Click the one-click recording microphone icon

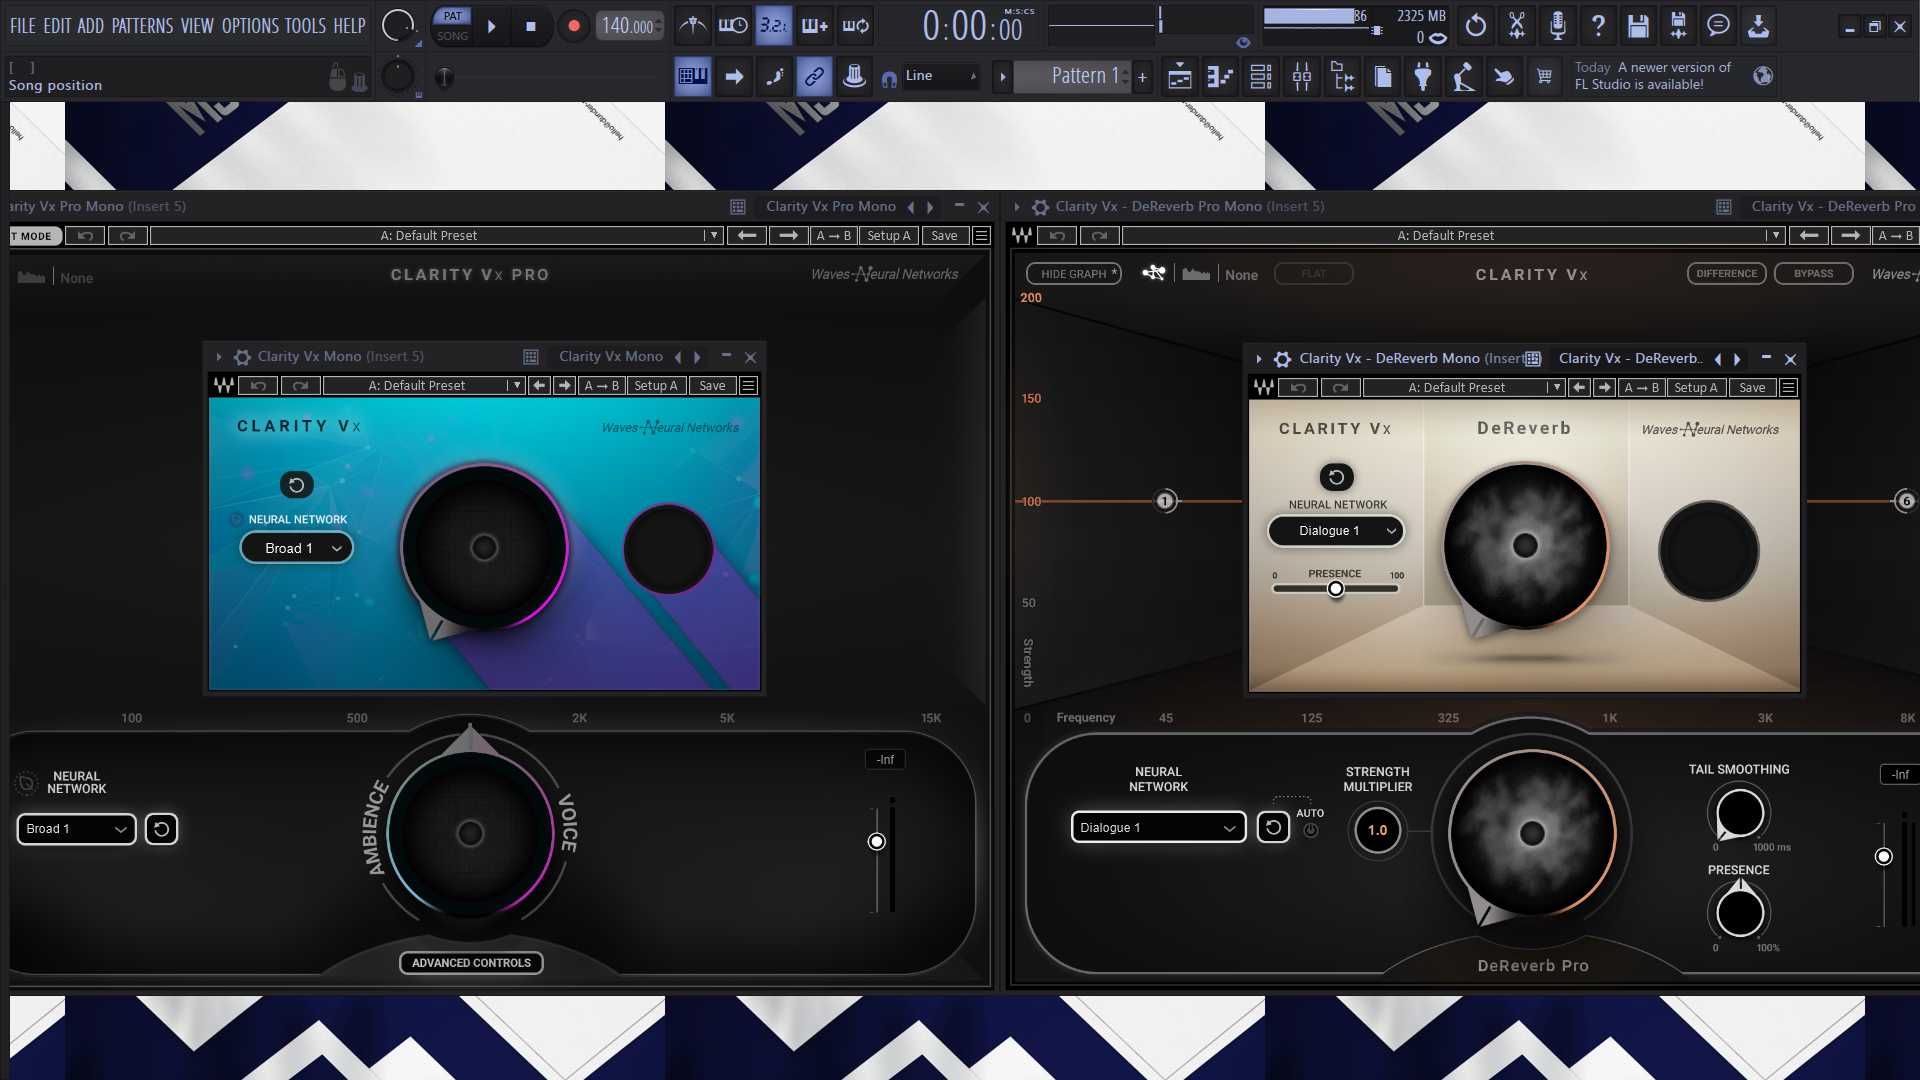coord(1557,26)
